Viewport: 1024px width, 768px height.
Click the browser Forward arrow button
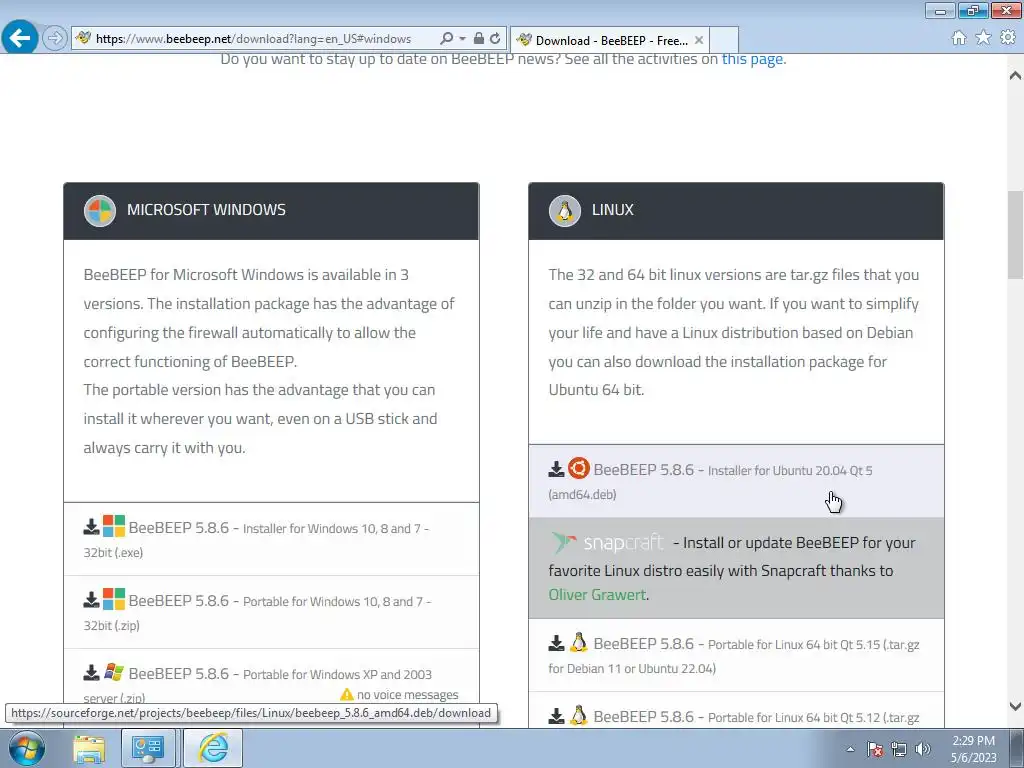coord(55,39)
